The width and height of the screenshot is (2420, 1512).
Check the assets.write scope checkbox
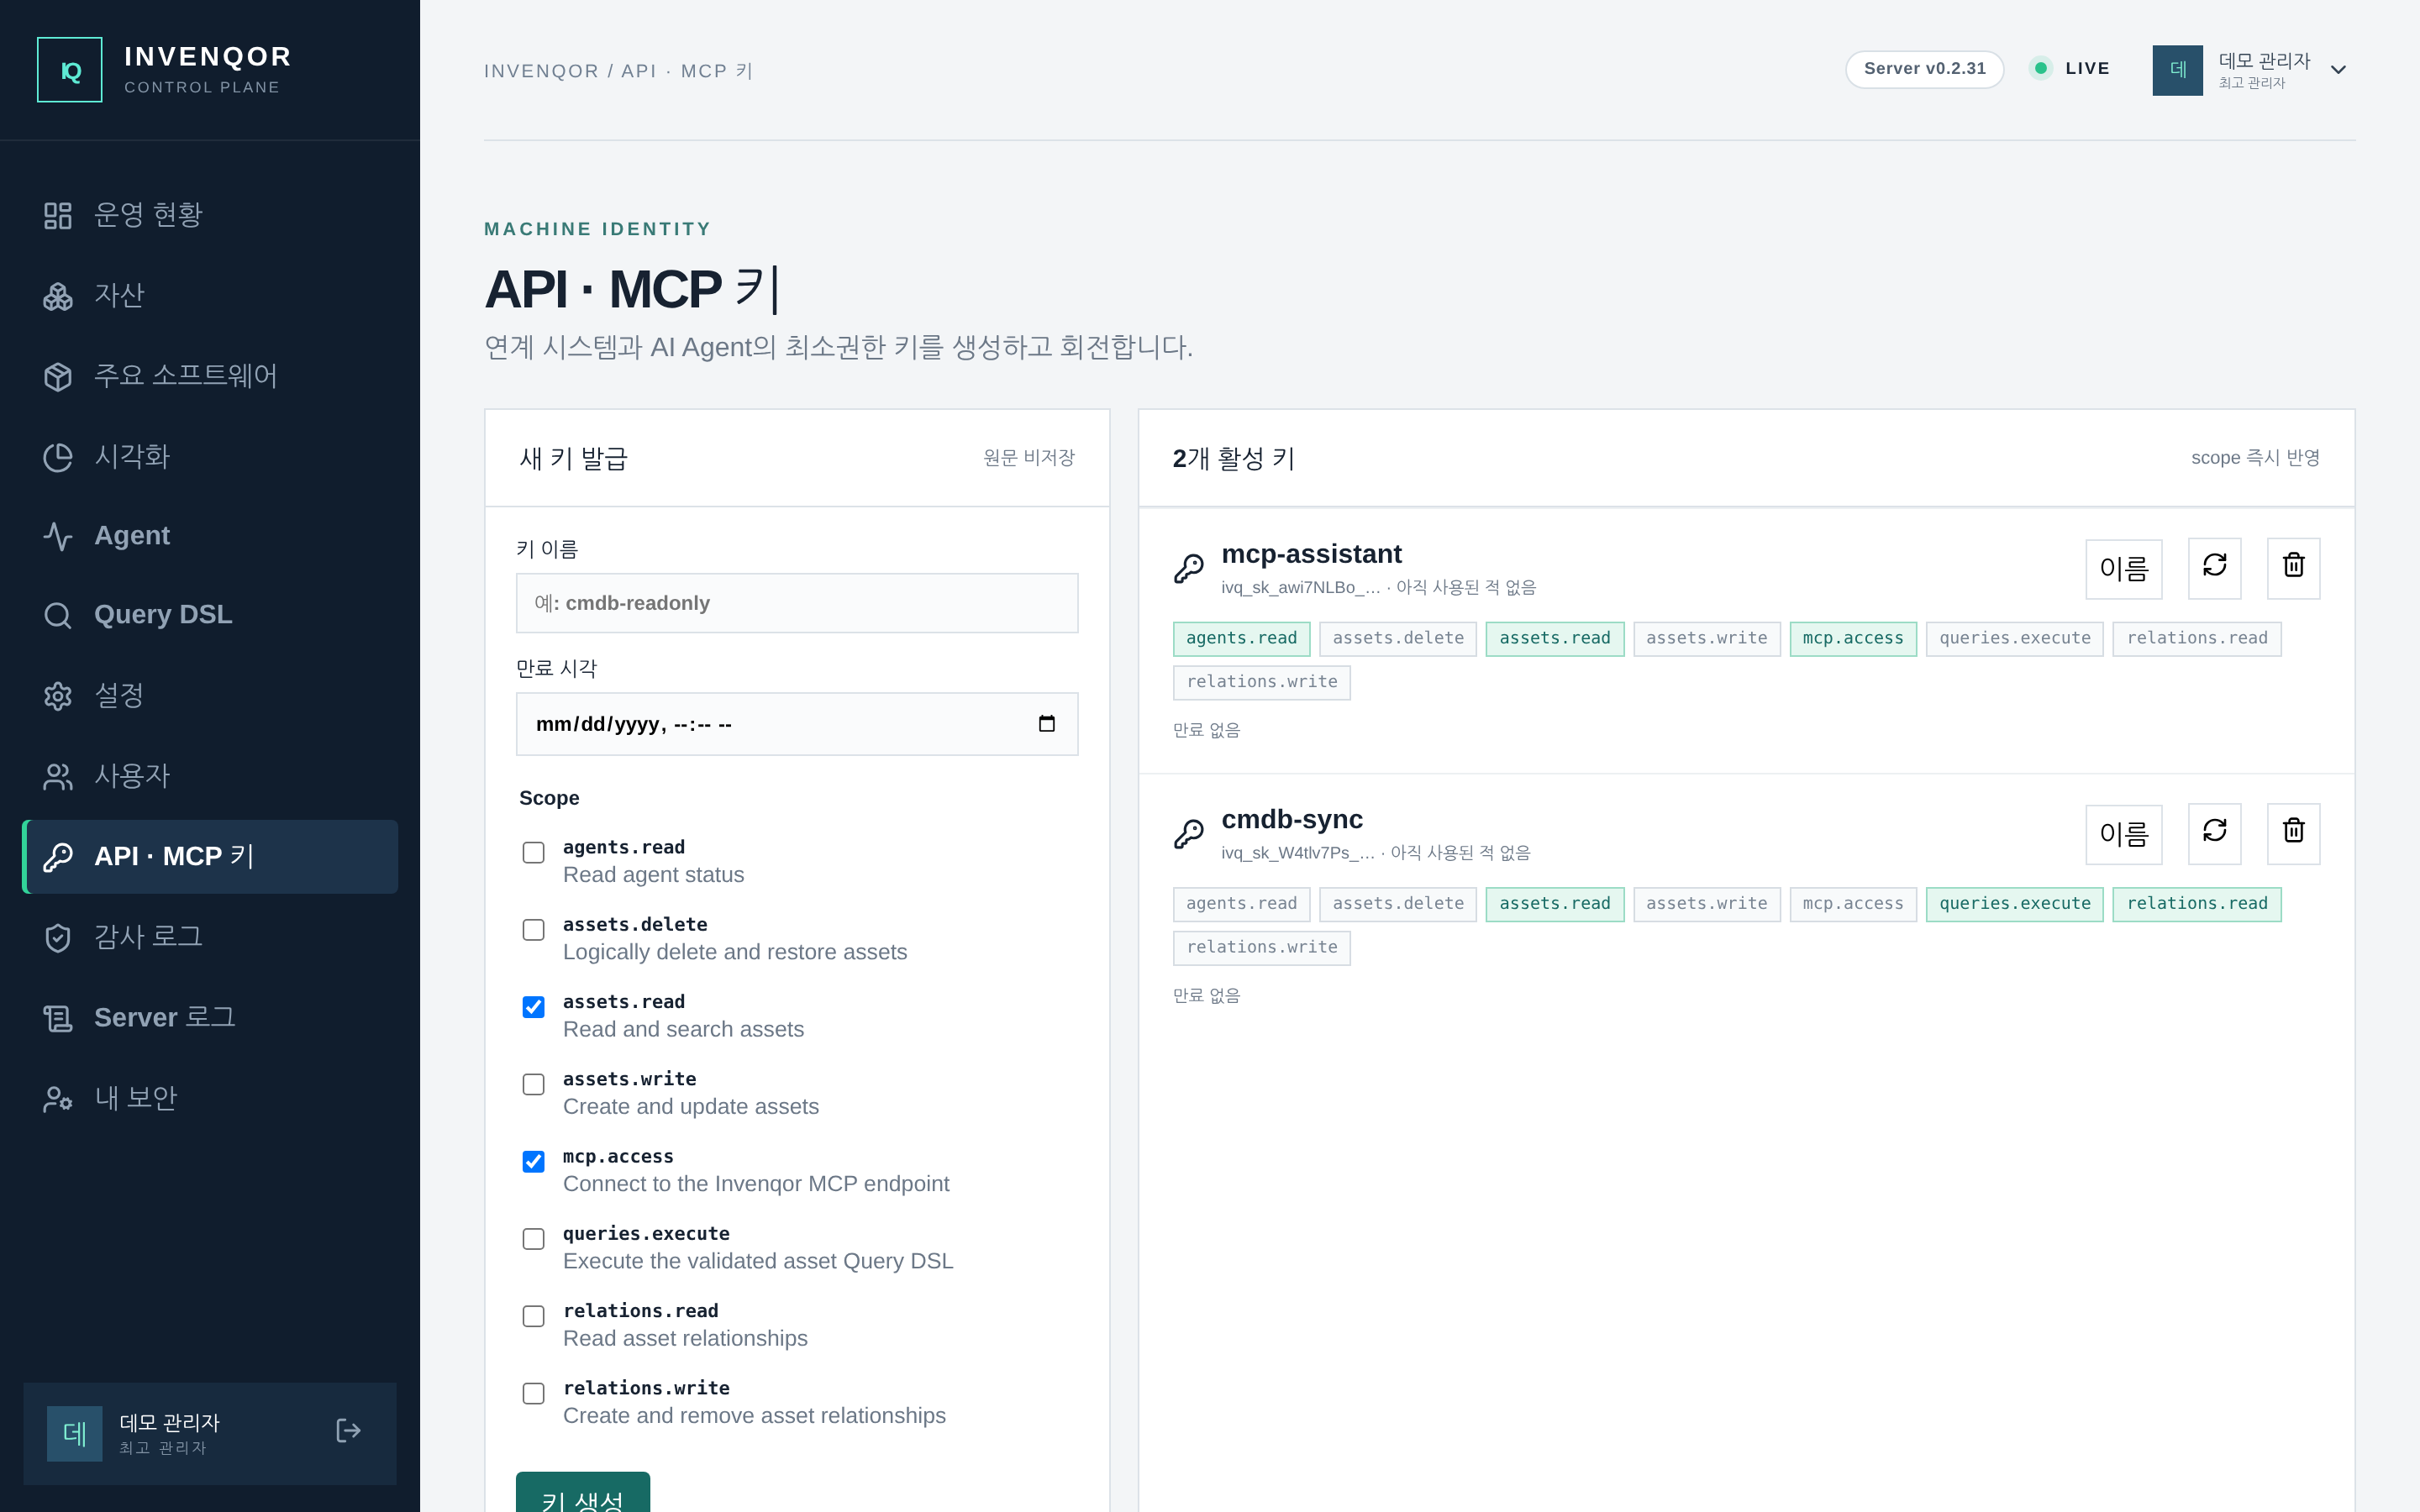[534, 1085]
